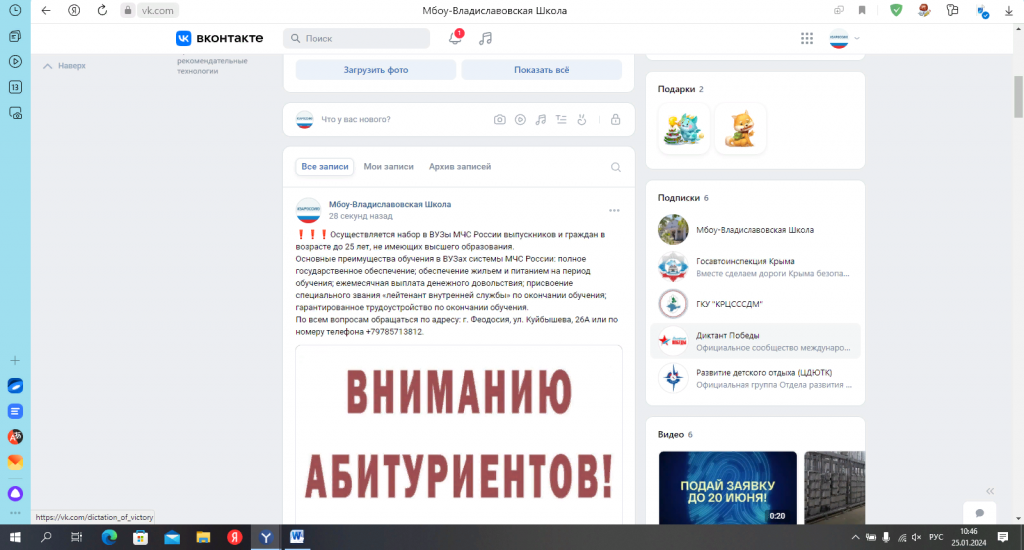Image resolution: width=1024 pixels, height=550 pixels.
Task: Switch to the "Архив записей" tab
Action: 460,167
